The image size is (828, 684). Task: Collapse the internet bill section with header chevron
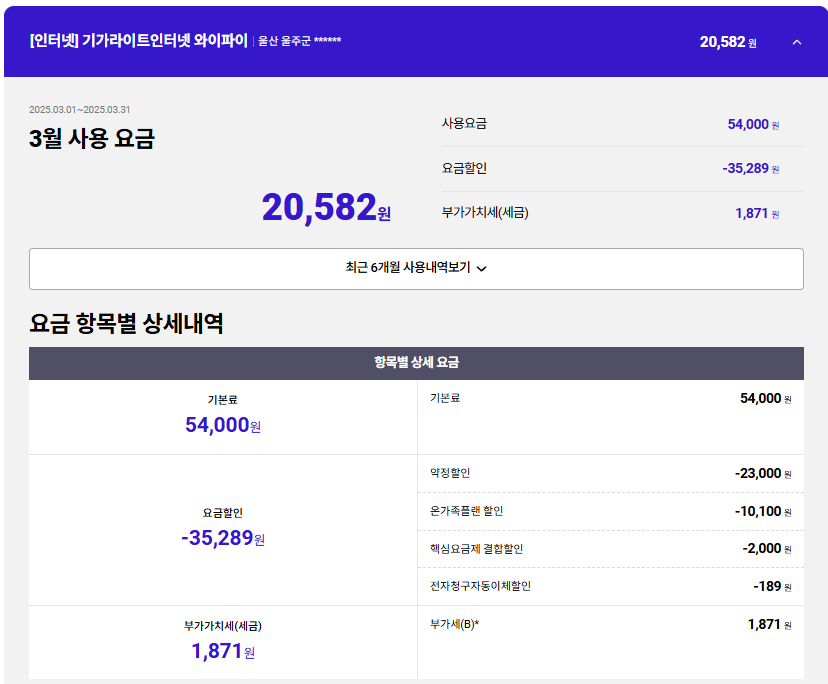point(796,42)
